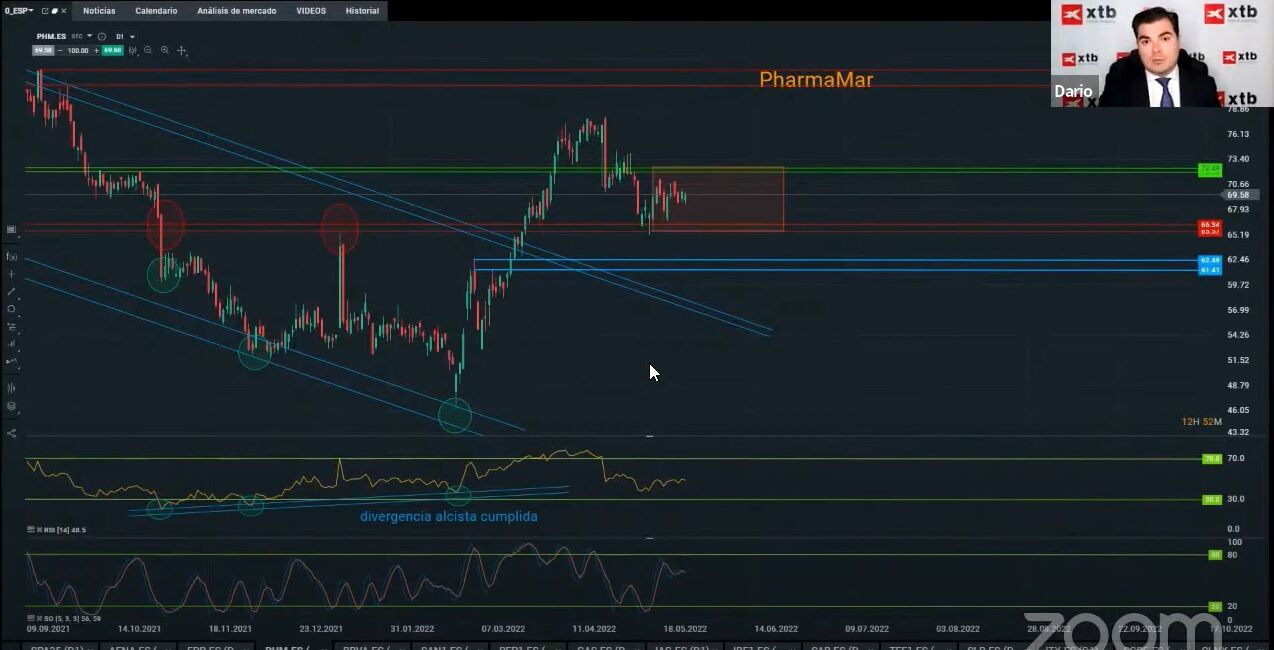The height and width of the screenshot is (650, 1274).
Task: Decrease trade volume with the minus button
Action: (61, 50)
